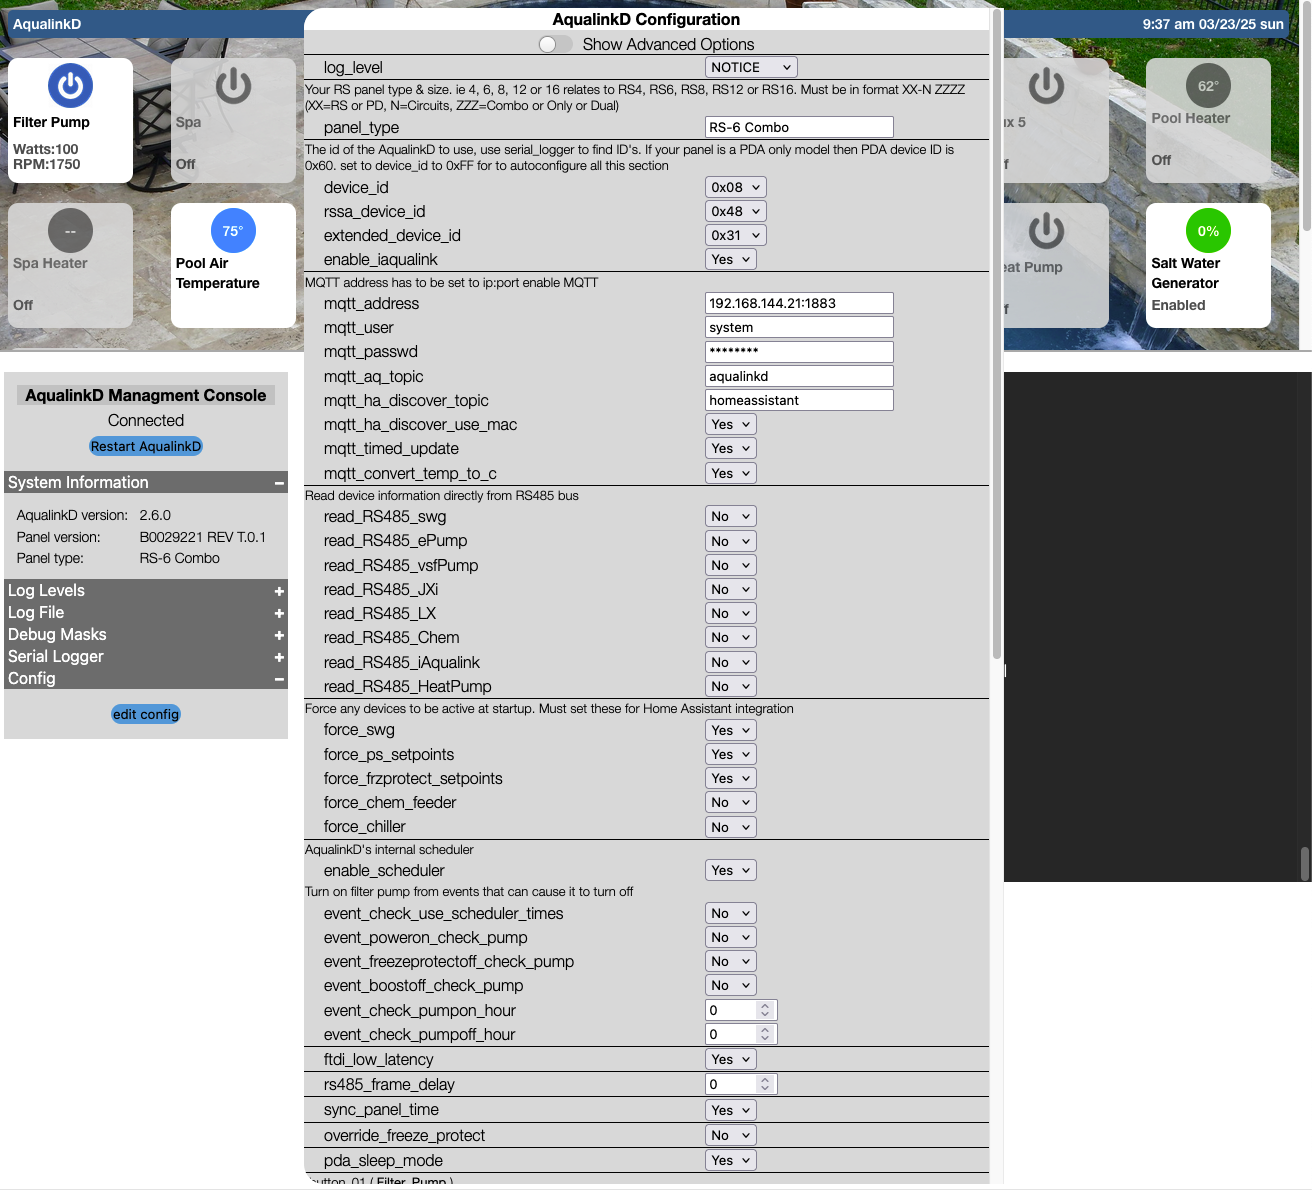Click the mqtt_aq_topic input field

799,376
